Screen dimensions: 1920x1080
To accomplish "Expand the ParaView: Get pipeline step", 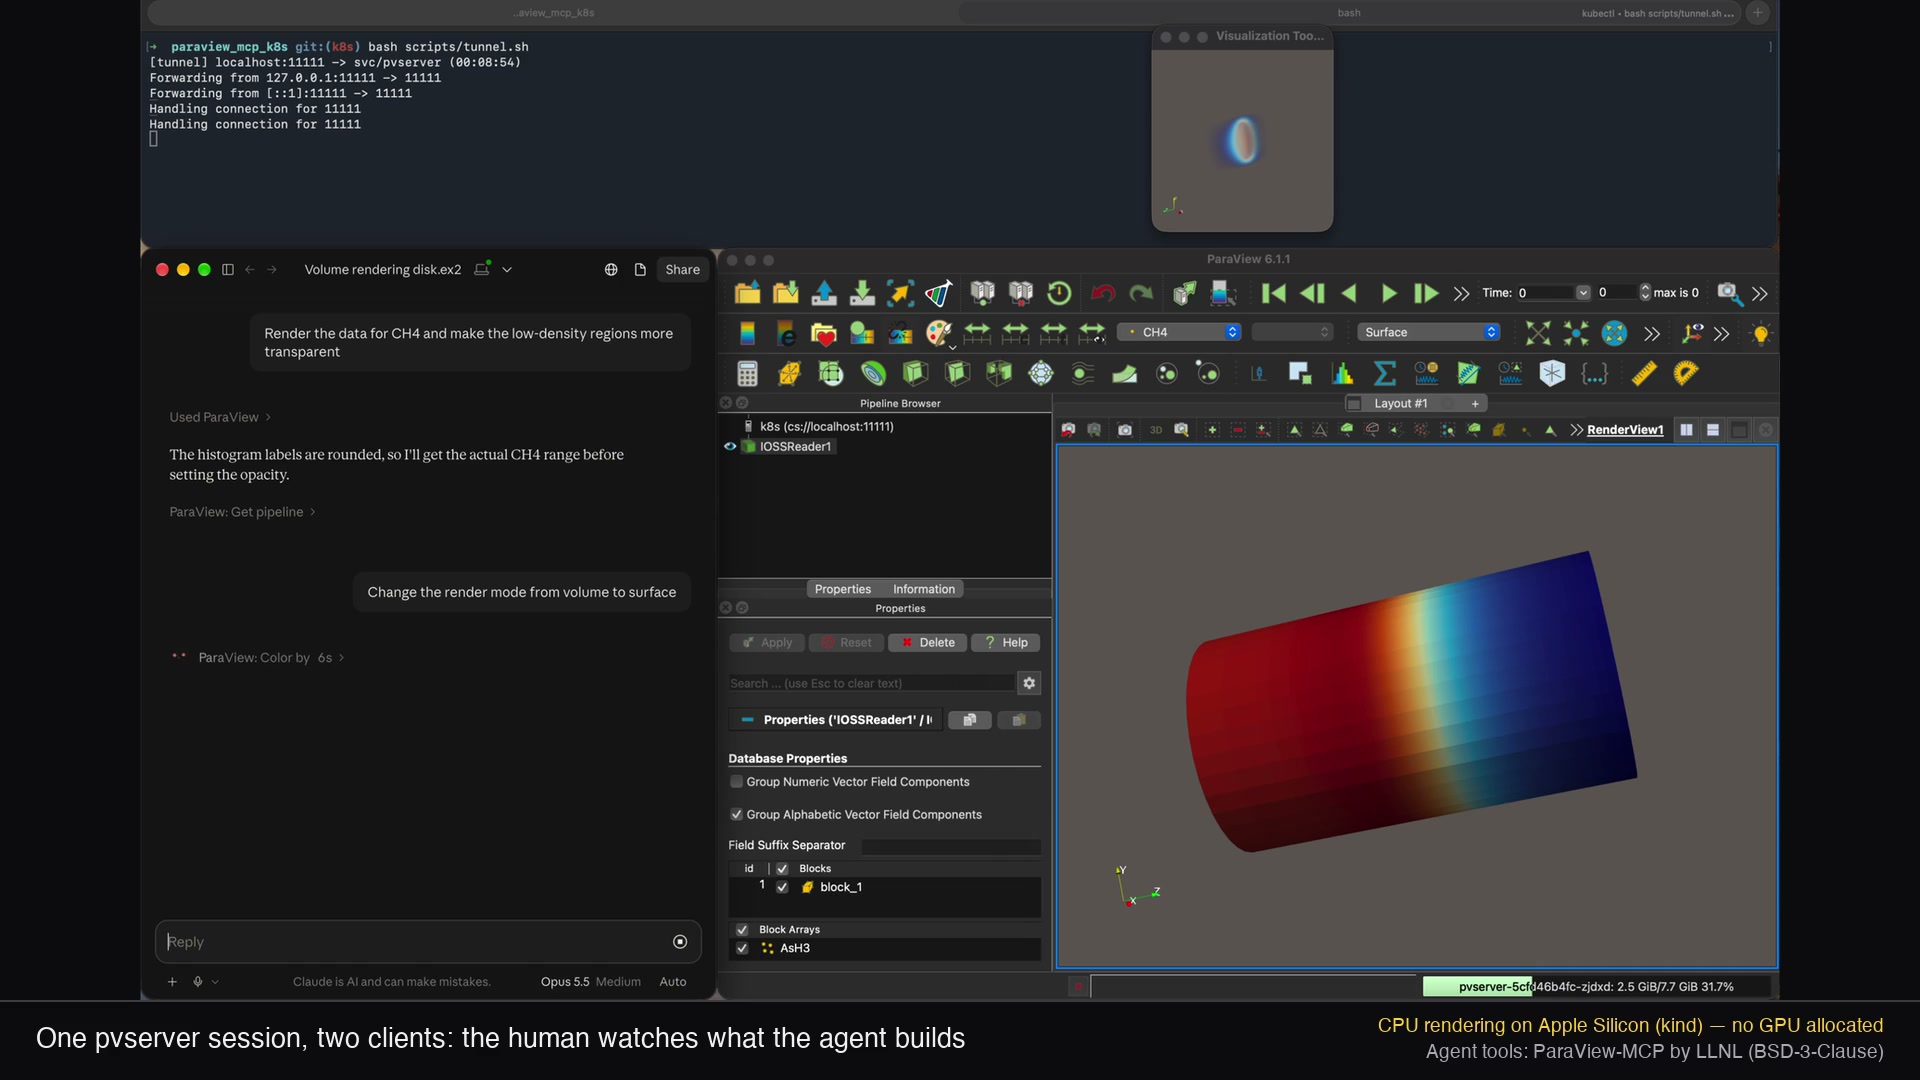I will click(242, 512).
